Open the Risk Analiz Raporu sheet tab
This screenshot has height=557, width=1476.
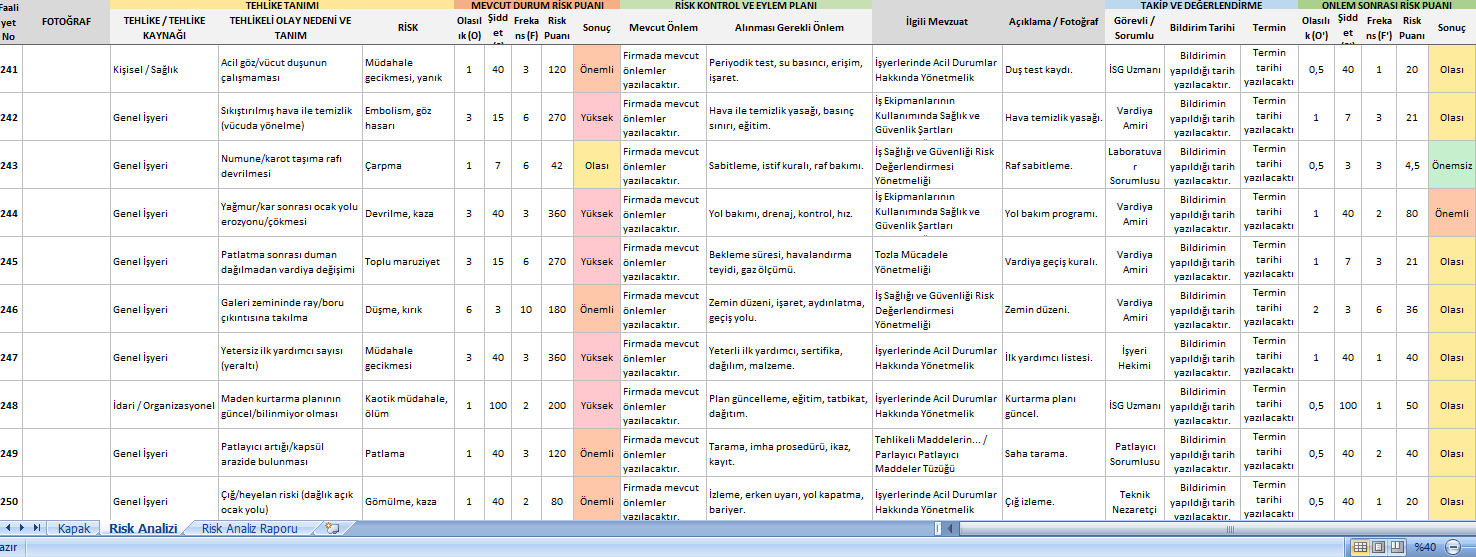click(x=249, y=528)
